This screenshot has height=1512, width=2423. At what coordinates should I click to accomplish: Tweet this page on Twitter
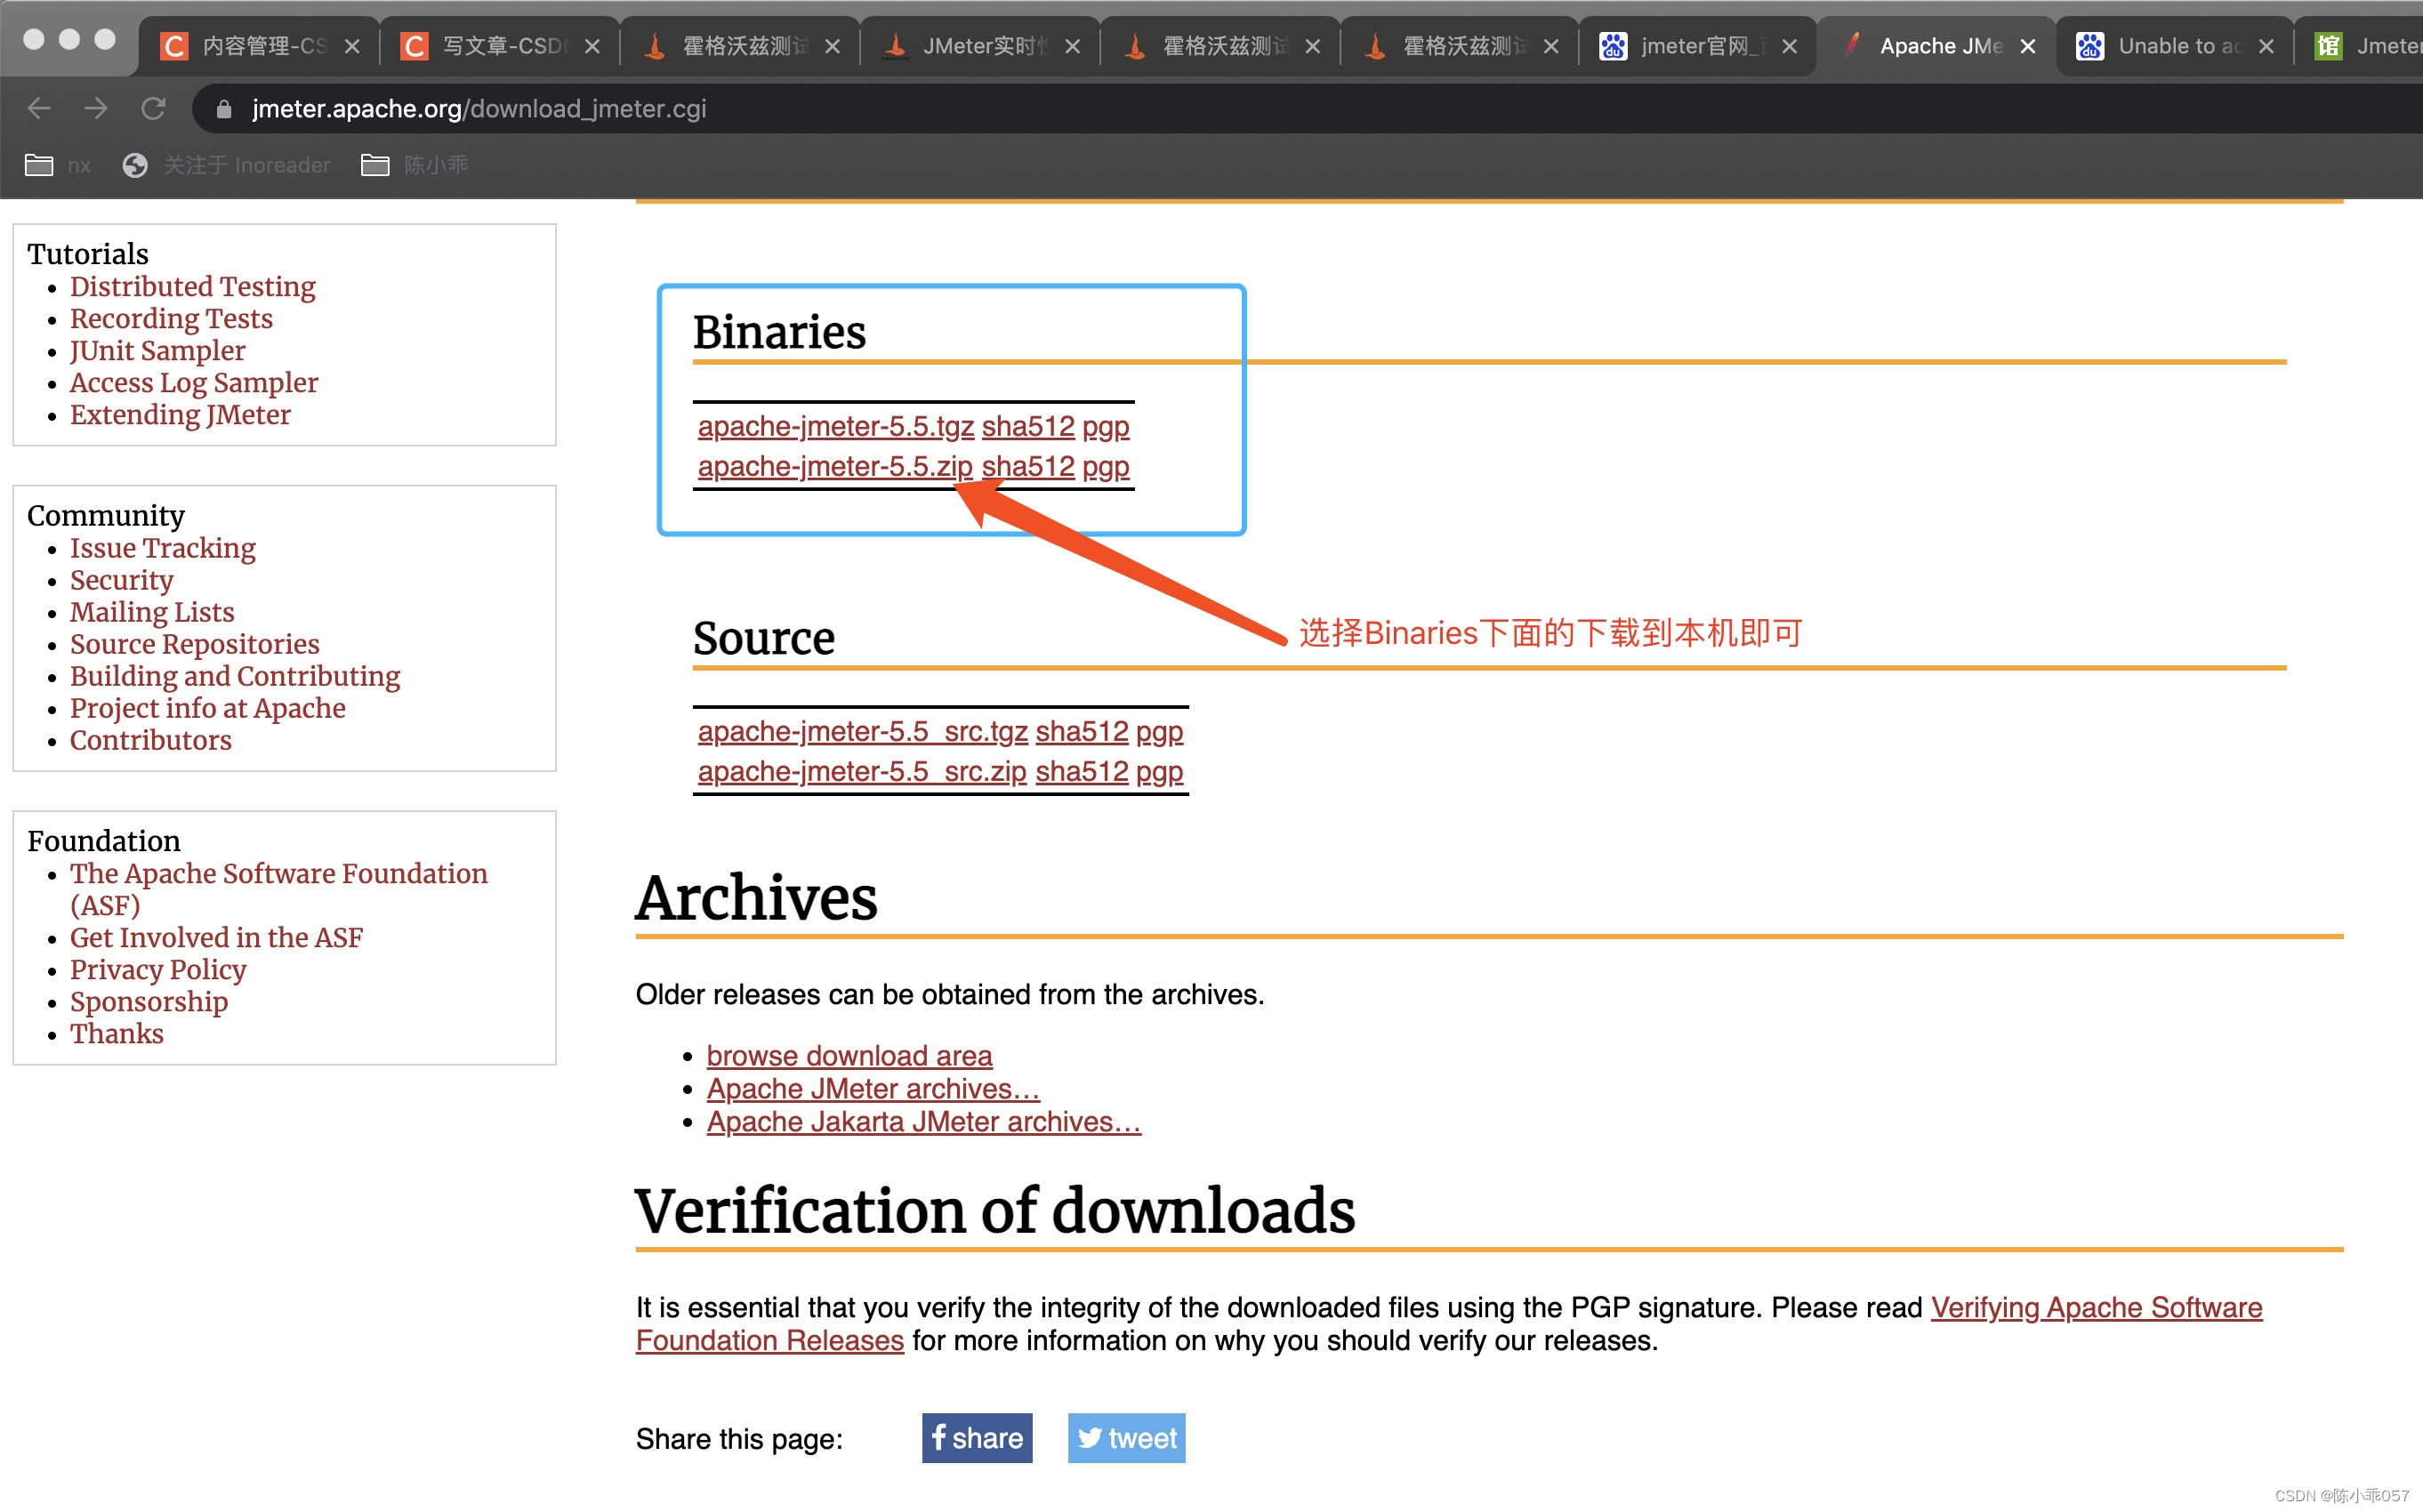1126,1437
